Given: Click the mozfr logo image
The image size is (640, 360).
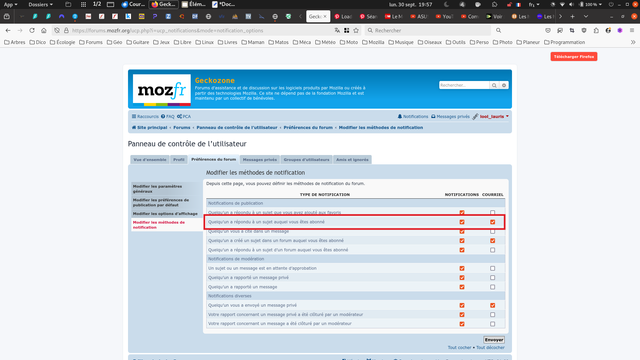Looking at the screenshot, I should (x=162, y=90).
